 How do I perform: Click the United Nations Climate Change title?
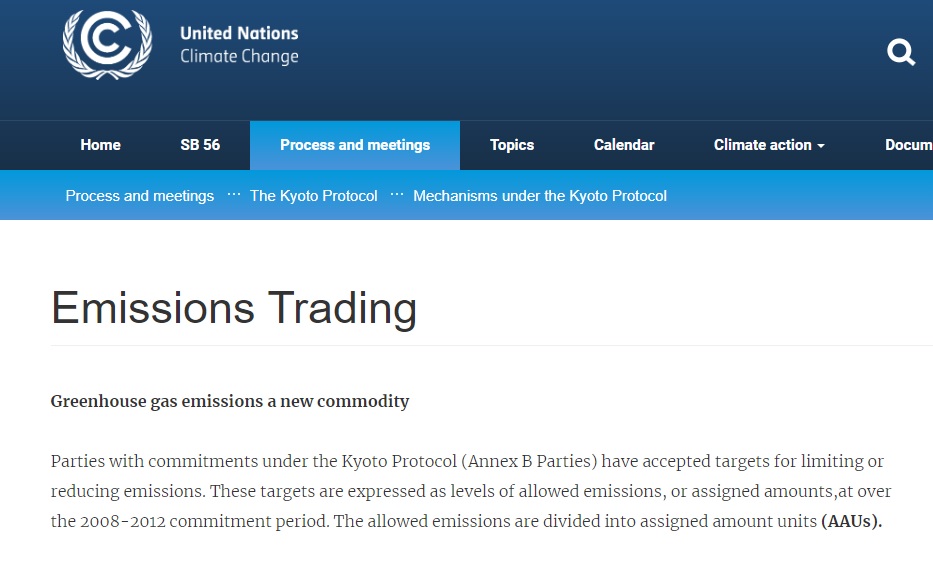coord(239,45)
